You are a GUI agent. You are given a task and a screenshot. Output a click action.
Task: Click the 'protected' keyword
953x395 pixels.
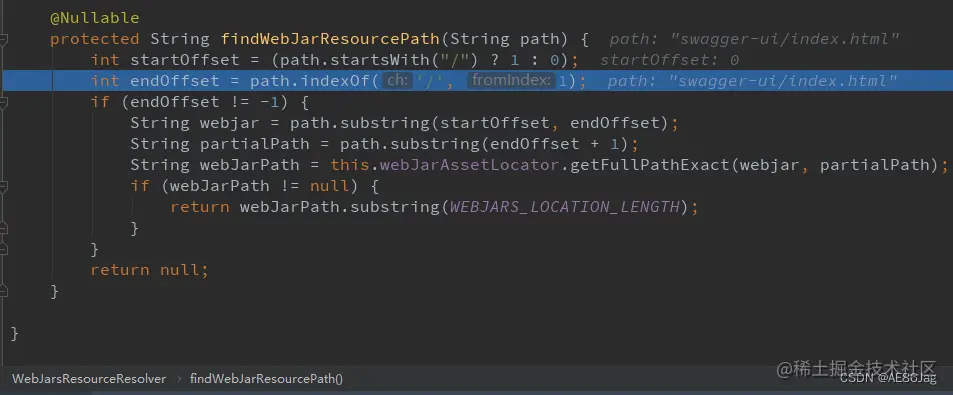point(94,40)
